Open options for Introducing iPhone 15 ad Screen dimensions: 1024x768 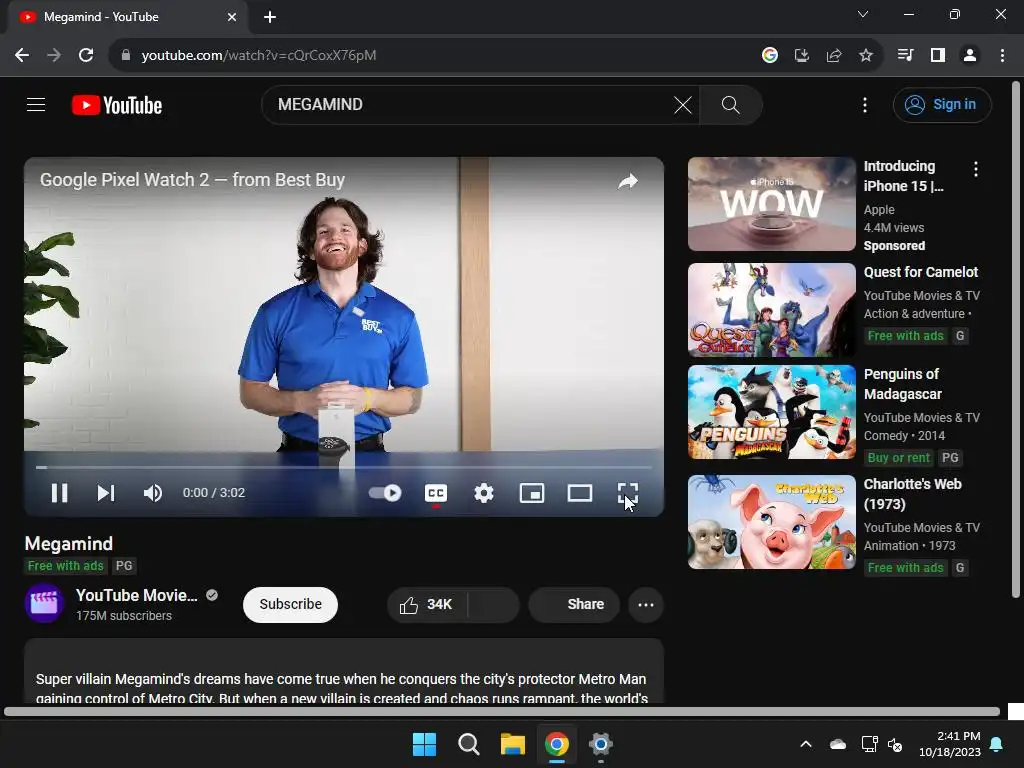pyautogui.click(x=976, y=169)
